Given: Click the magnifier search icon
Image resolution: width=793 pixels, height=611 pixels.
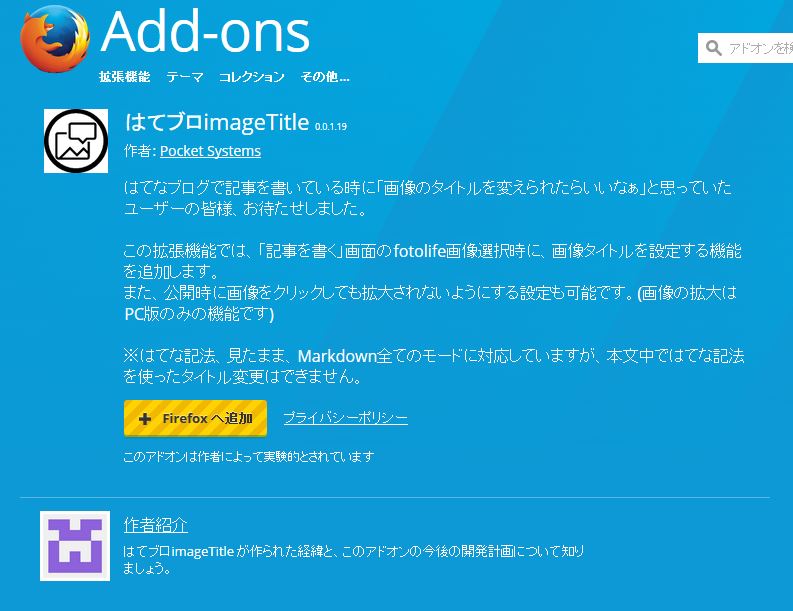Looking at the screenshot, I should click(x=713, y=48).
